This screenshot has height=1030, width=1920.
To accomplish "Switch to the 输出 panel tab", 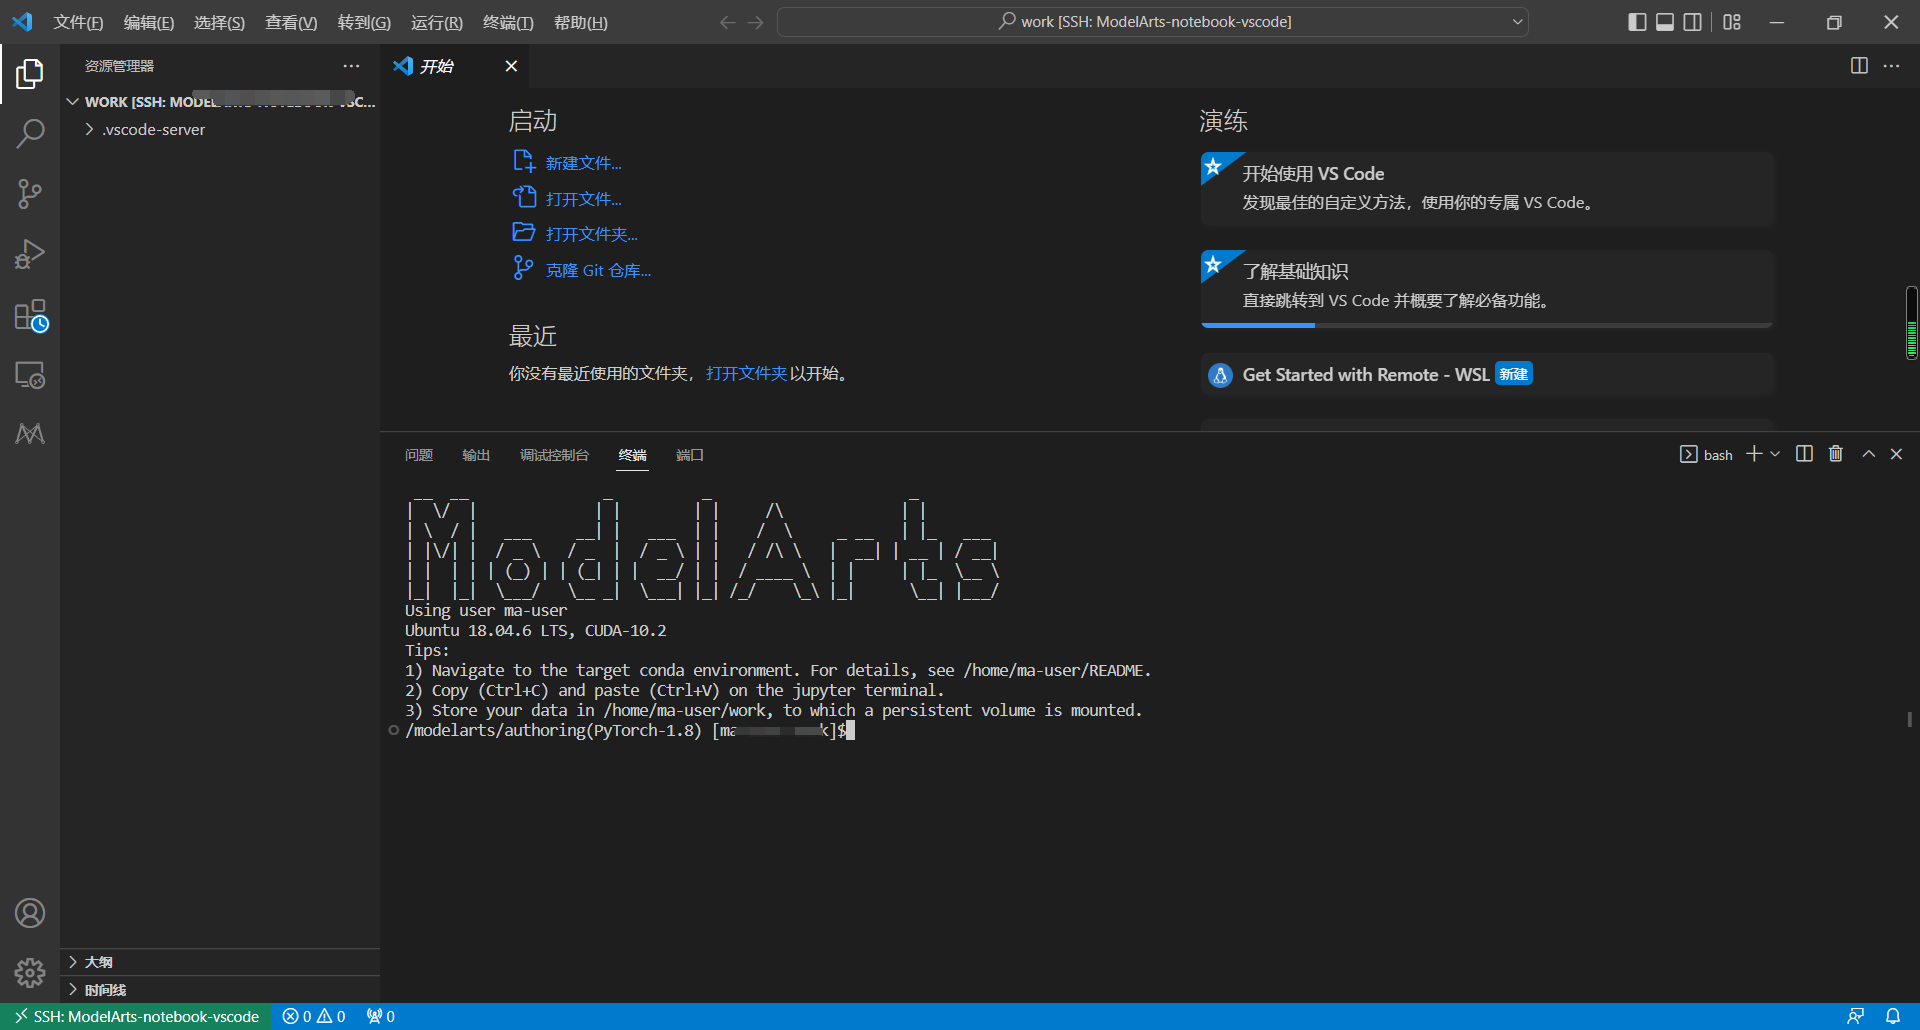I will coord(476,455).
